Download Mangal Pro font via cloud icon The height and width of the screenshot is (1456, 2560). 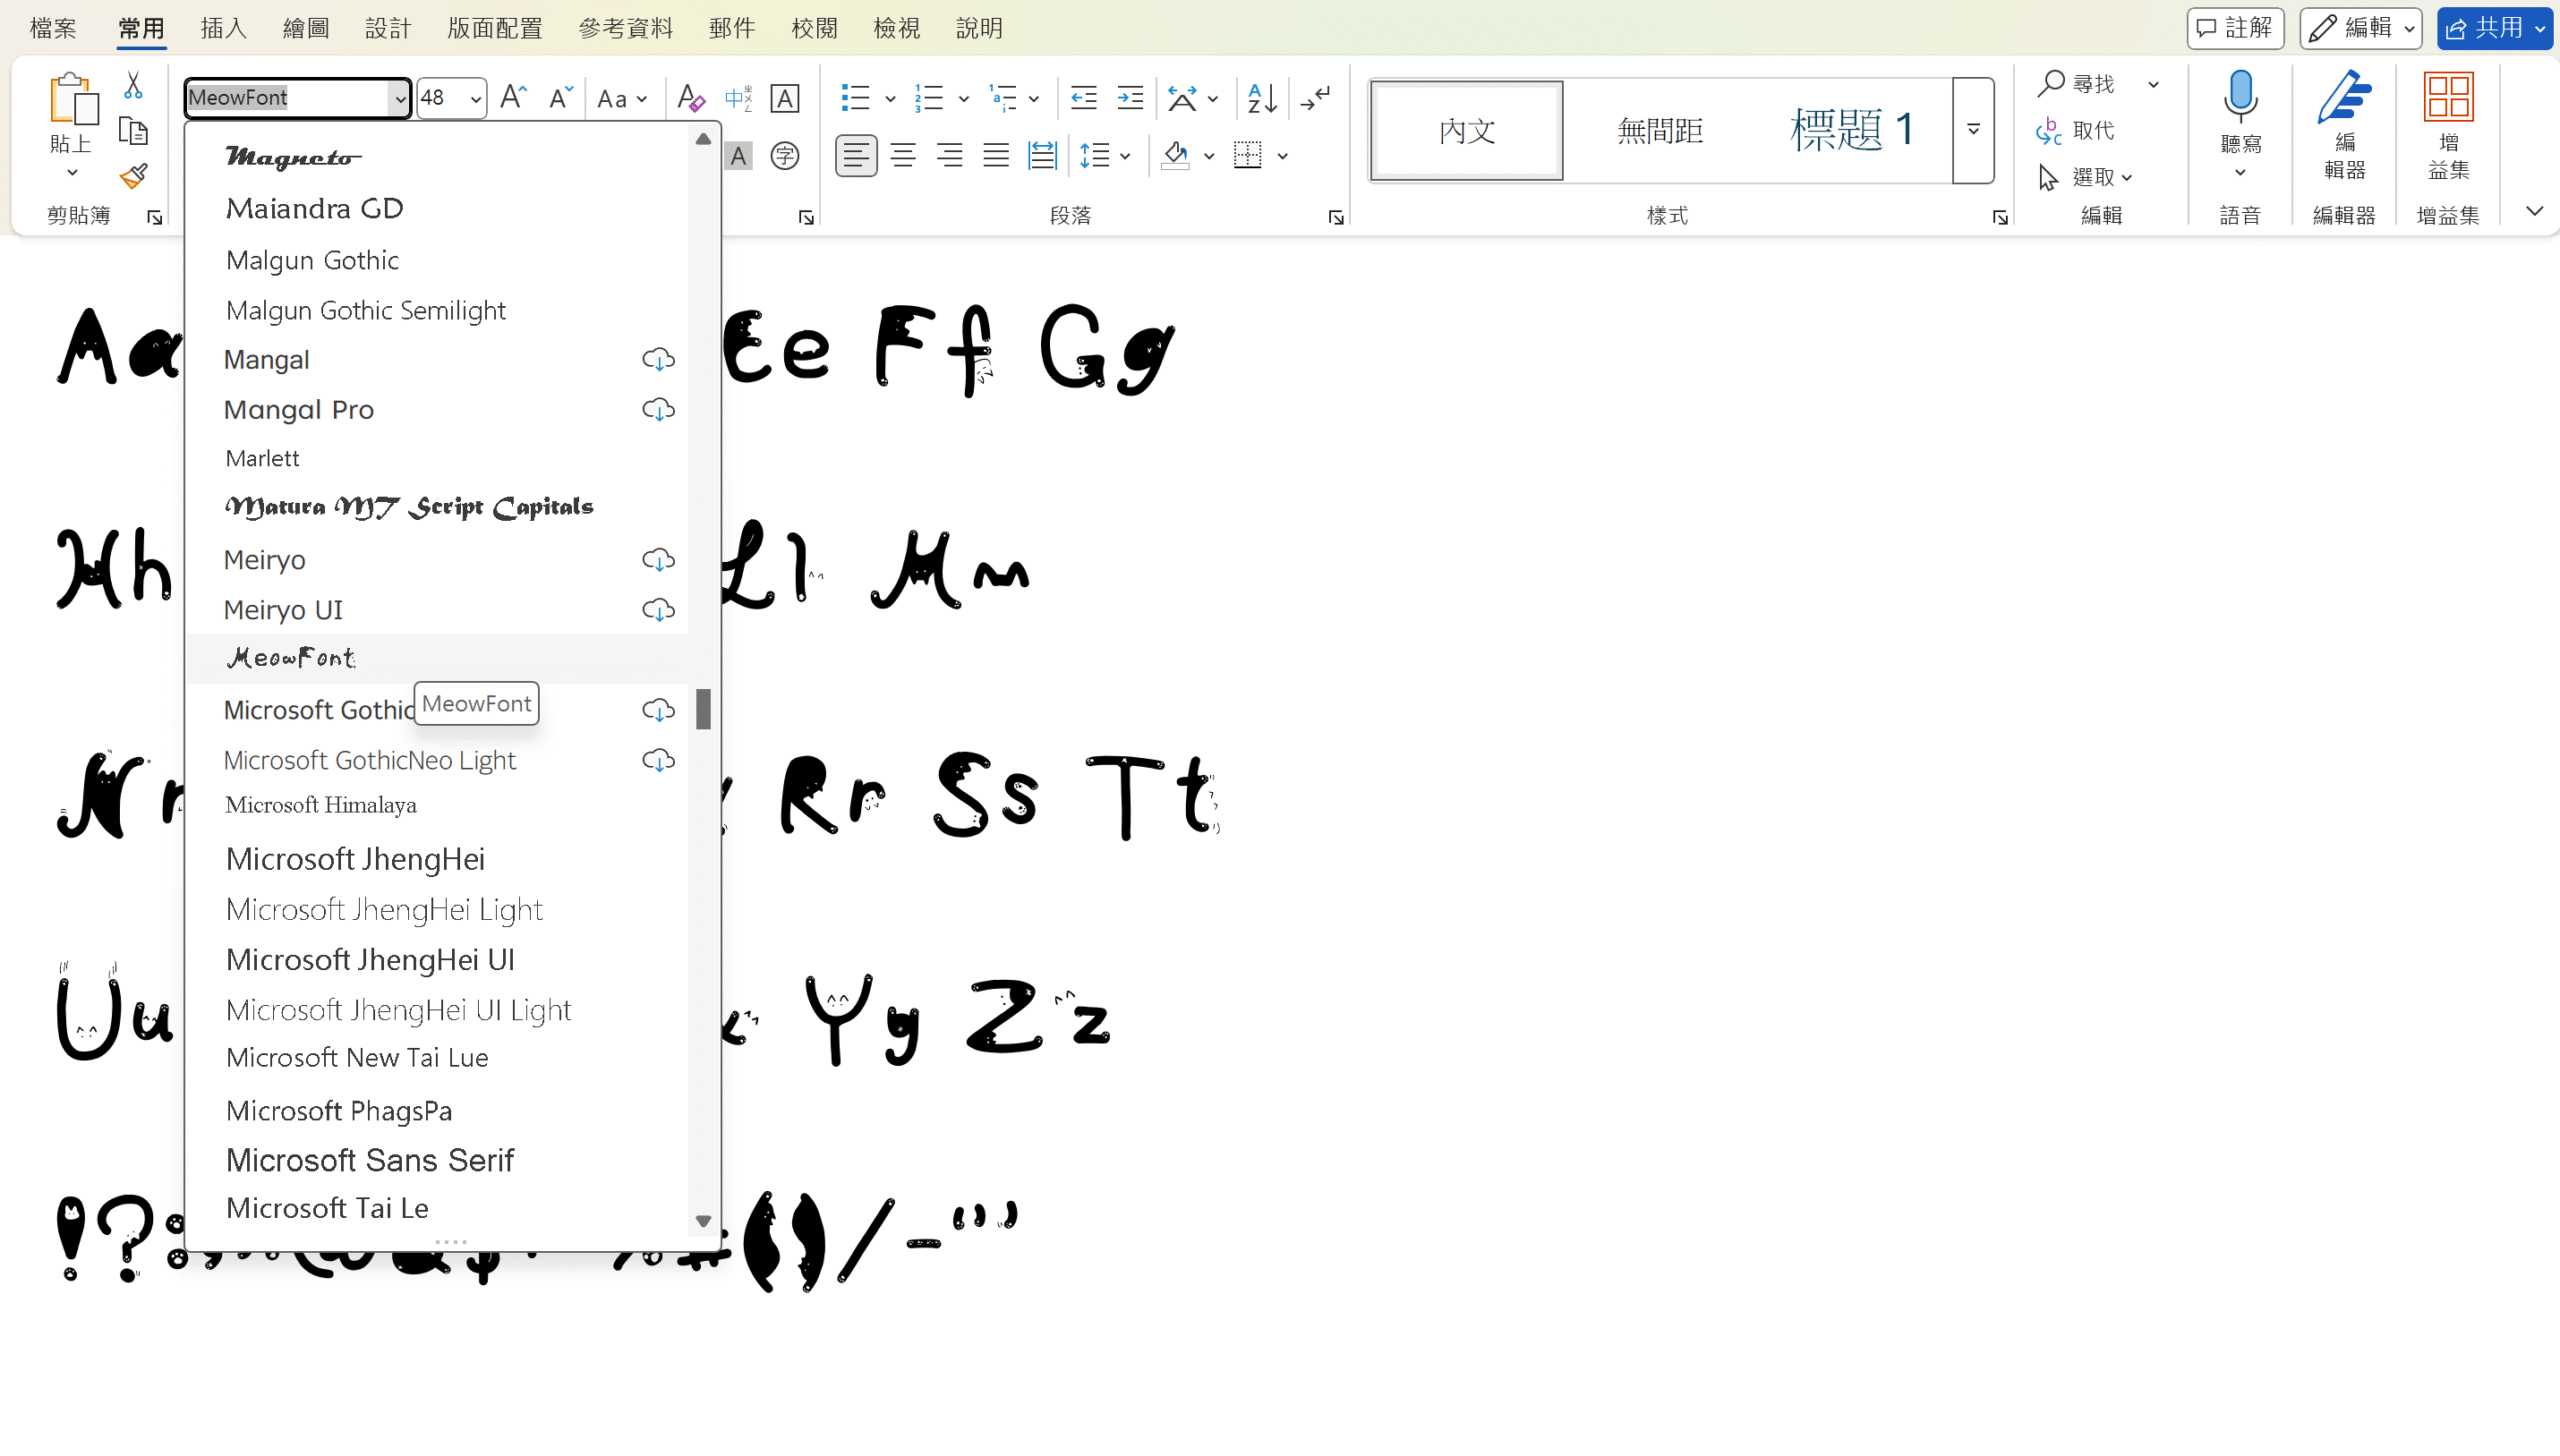point(658,410)
